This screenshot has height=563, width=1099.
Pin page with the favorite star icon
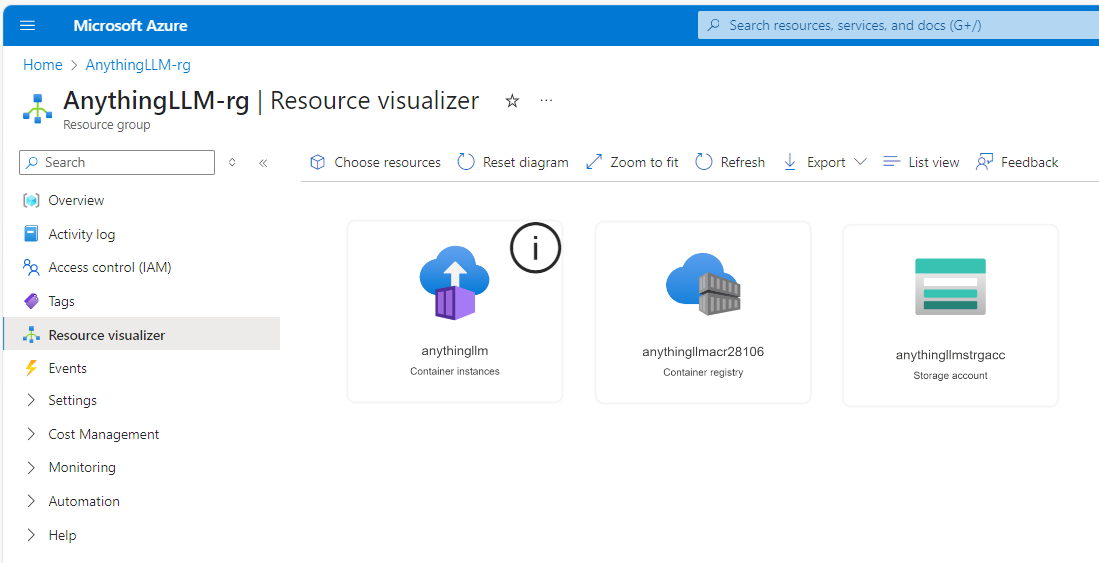pos(512,101)
